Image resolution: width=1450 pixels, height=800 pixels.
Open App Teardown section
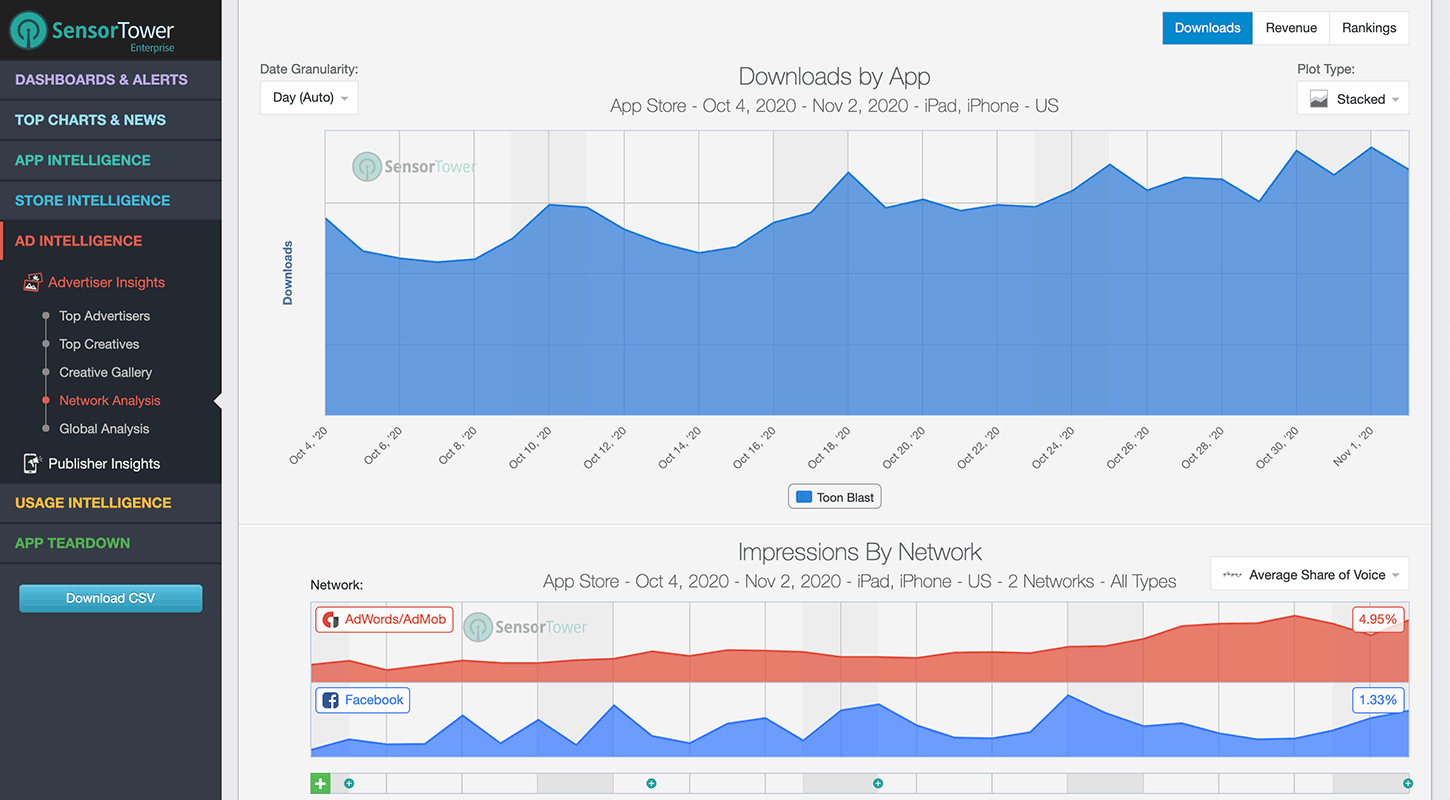[110, 543]
